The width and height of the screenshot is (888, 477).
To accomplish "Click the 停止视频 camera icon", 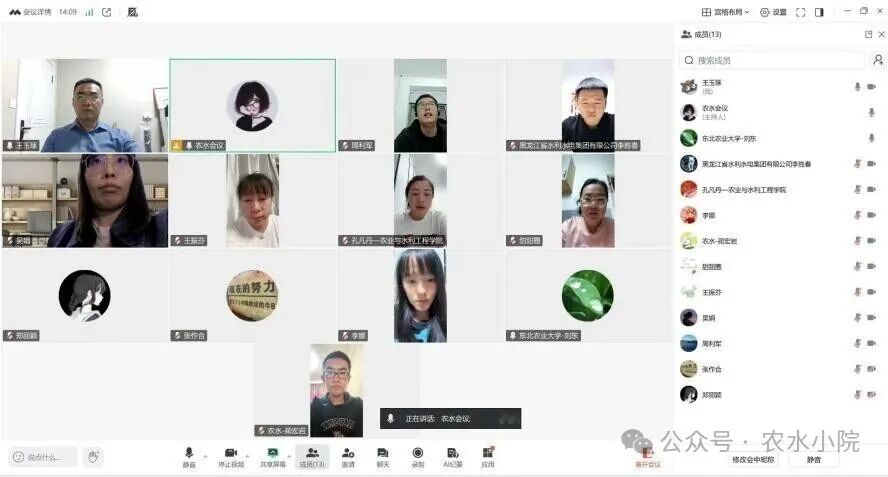I will pos(230,454).
